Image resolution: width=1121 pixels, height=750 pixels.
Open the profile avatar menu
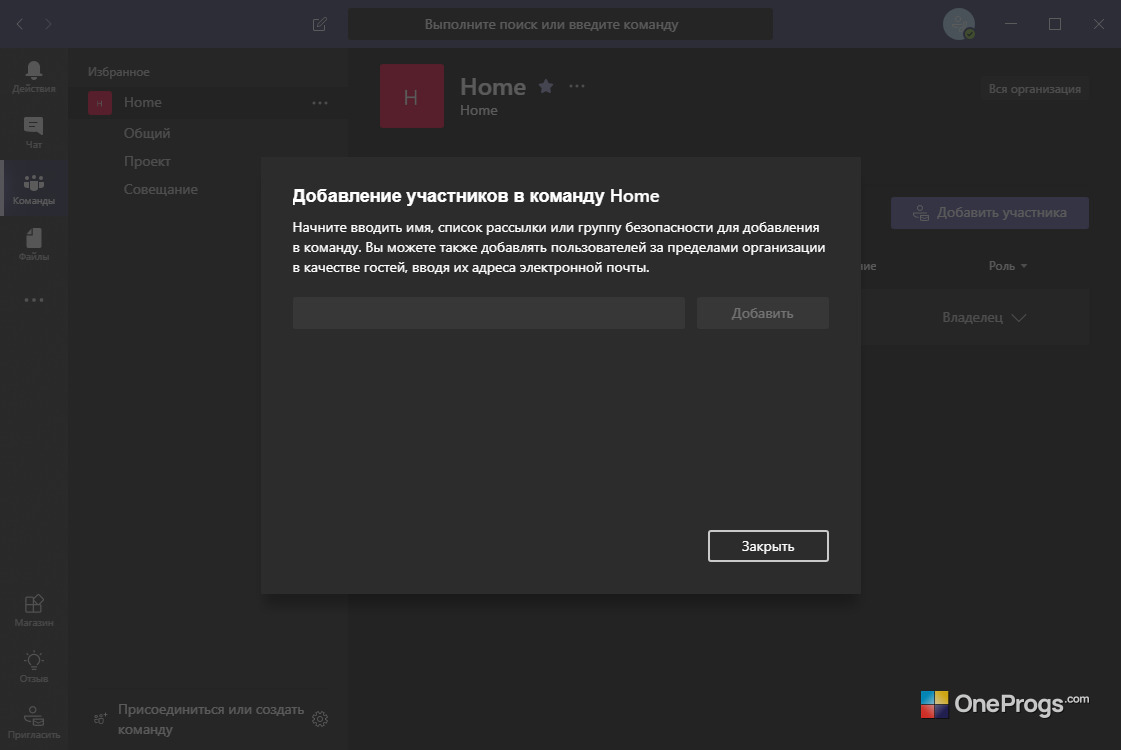(959, 24)
